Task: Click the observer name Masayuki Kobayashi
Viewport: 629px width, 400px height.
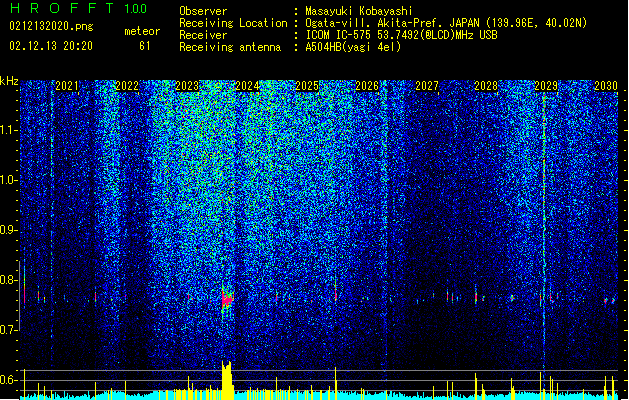Action: coord(359,11)
